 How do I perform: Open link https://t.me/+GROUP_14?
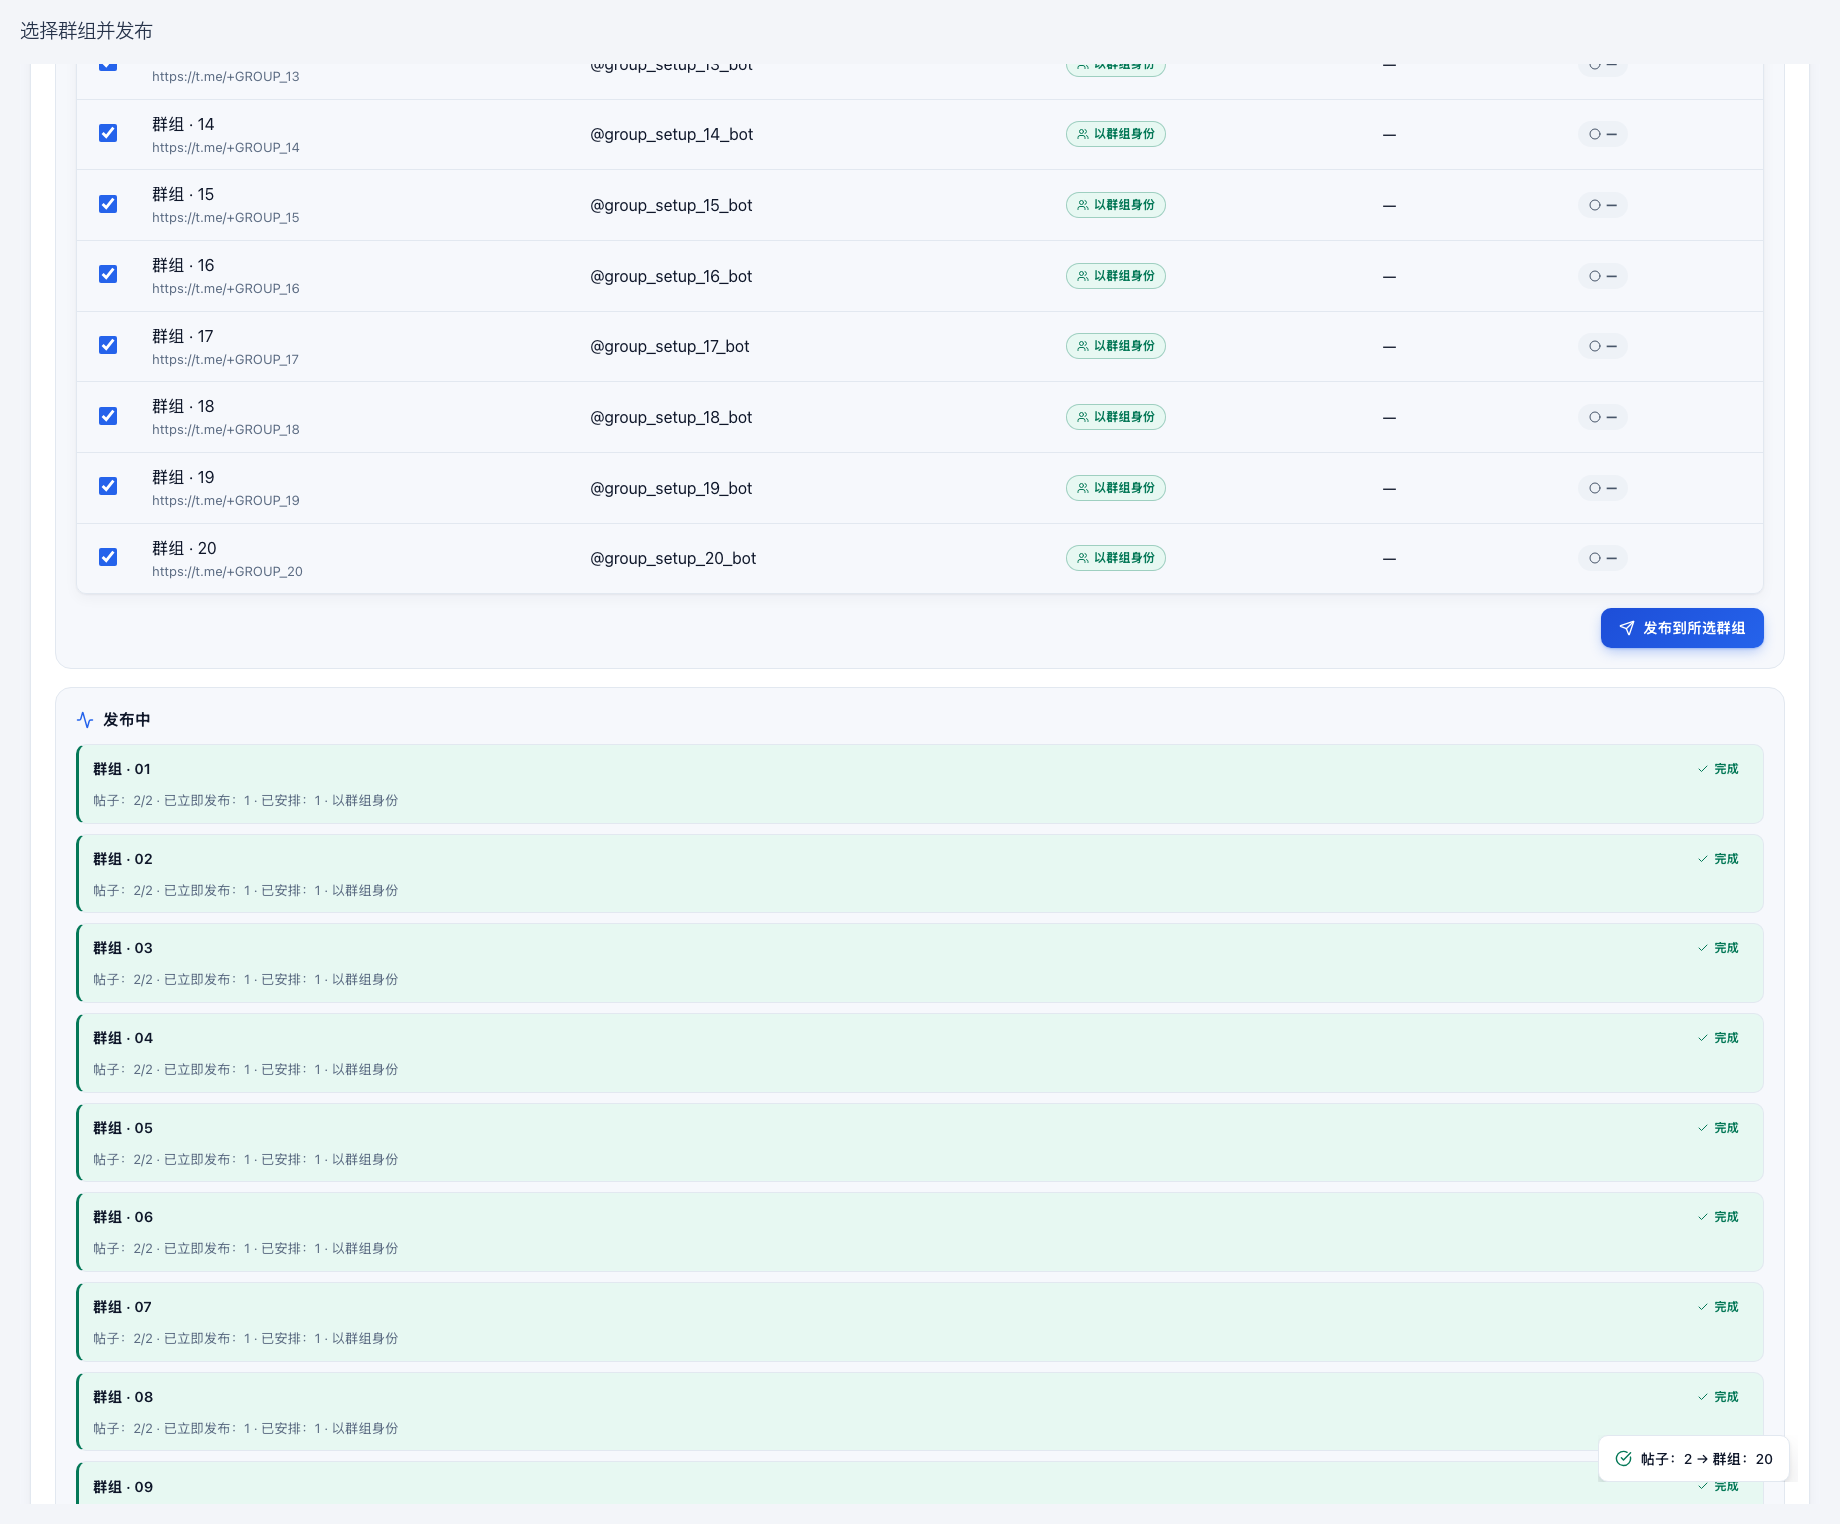[226, 148]
